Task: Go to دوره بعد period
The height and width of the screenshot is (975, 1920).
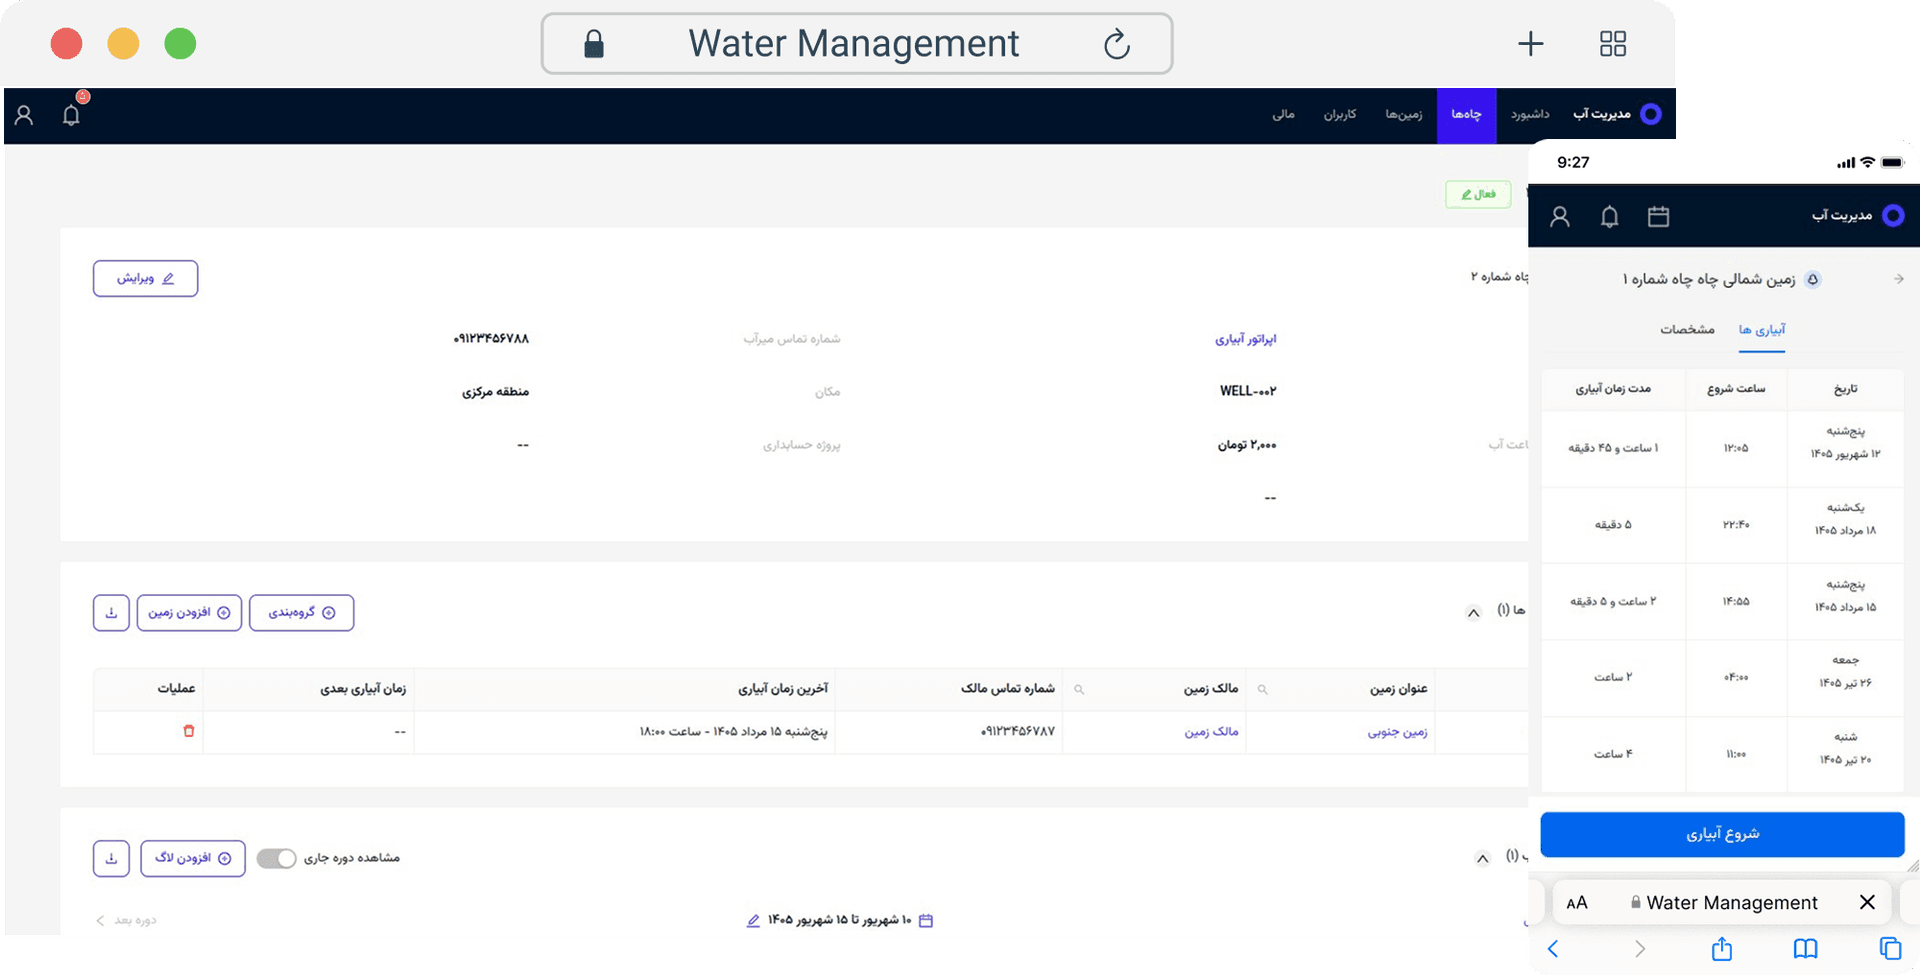Action: pyautogui.click(x=127, y=920)
